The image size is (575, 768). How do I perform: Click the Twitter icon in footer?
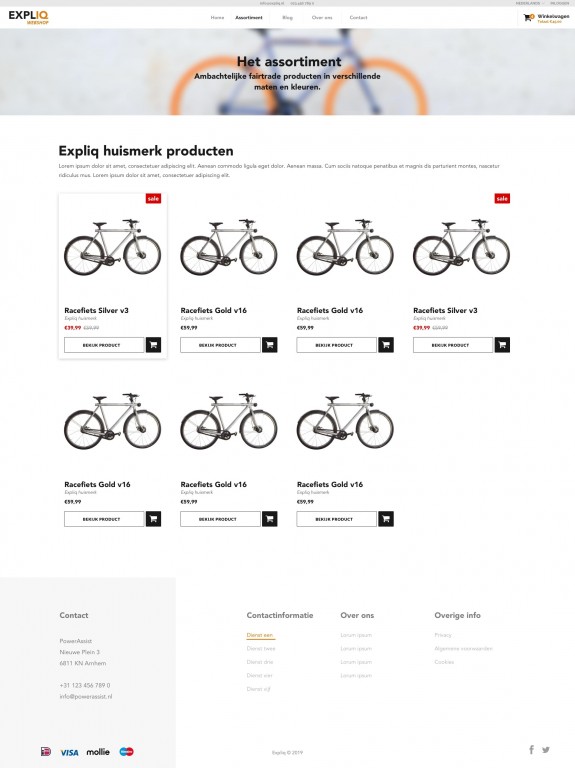pyautogui.click(x=546, y=749)
